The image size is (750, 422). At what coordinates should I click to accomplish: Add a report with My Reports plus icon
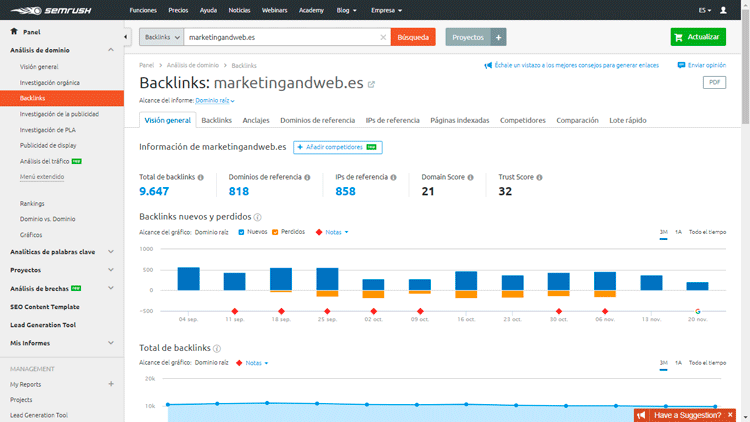click(x=111, y=384)
